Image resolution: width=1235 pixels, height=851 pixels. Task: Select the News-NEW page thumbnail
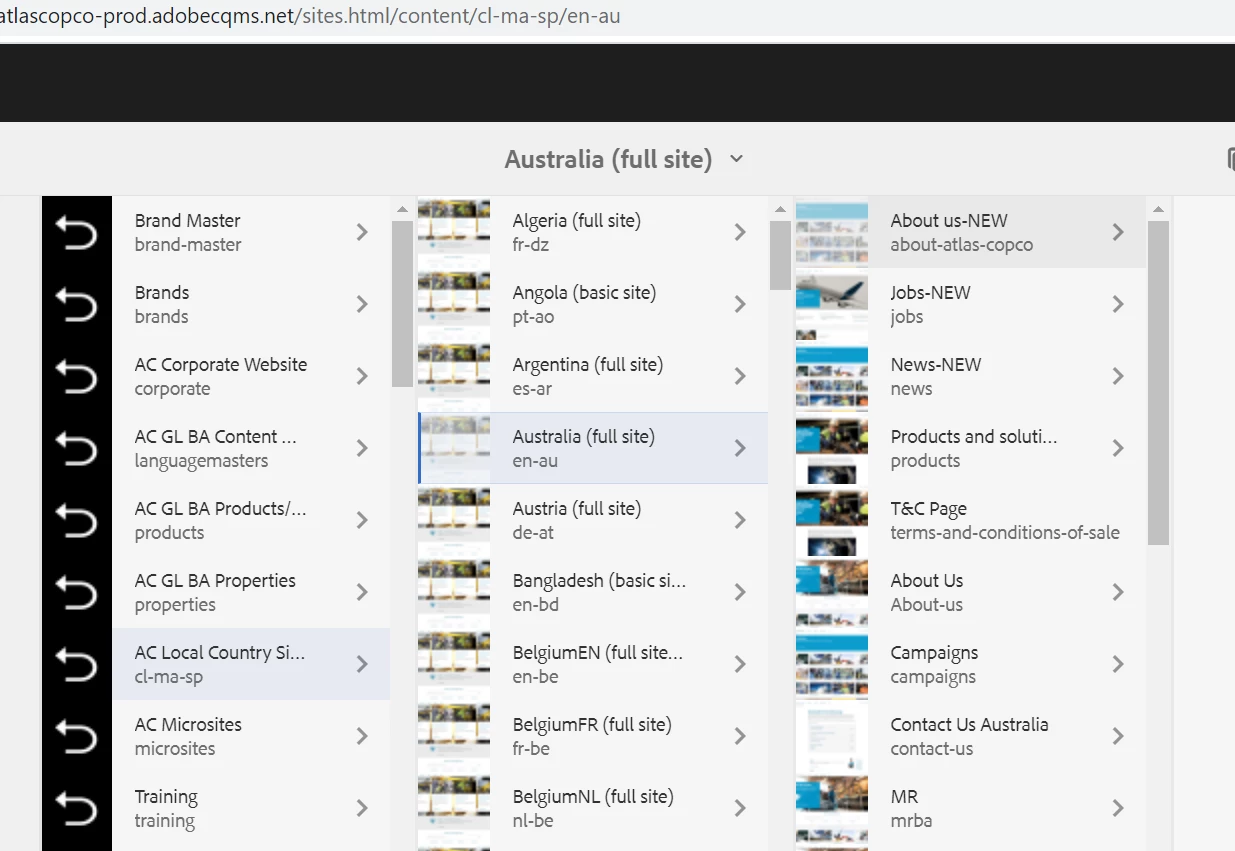[x=832, y=376]
